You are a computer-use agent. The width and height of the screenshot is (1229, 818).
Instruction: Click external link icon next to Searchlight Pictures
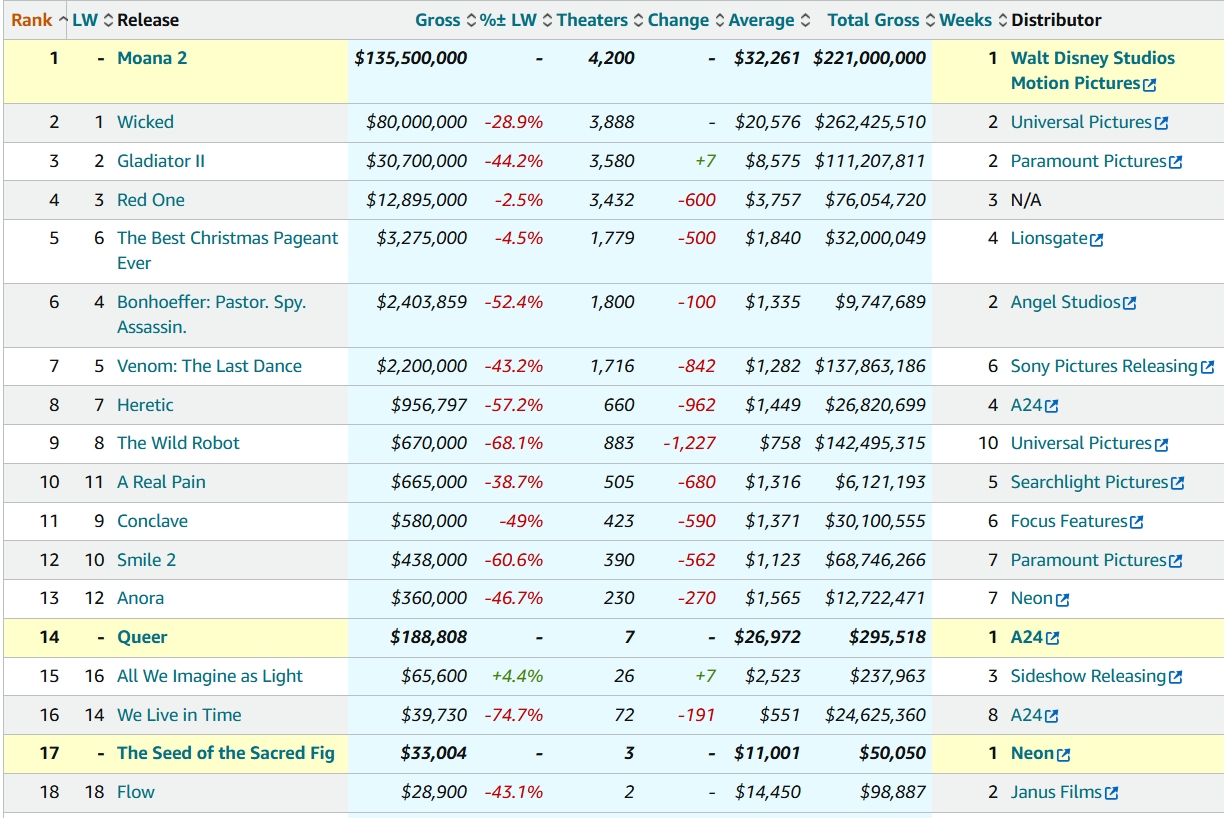[1177, 484]
